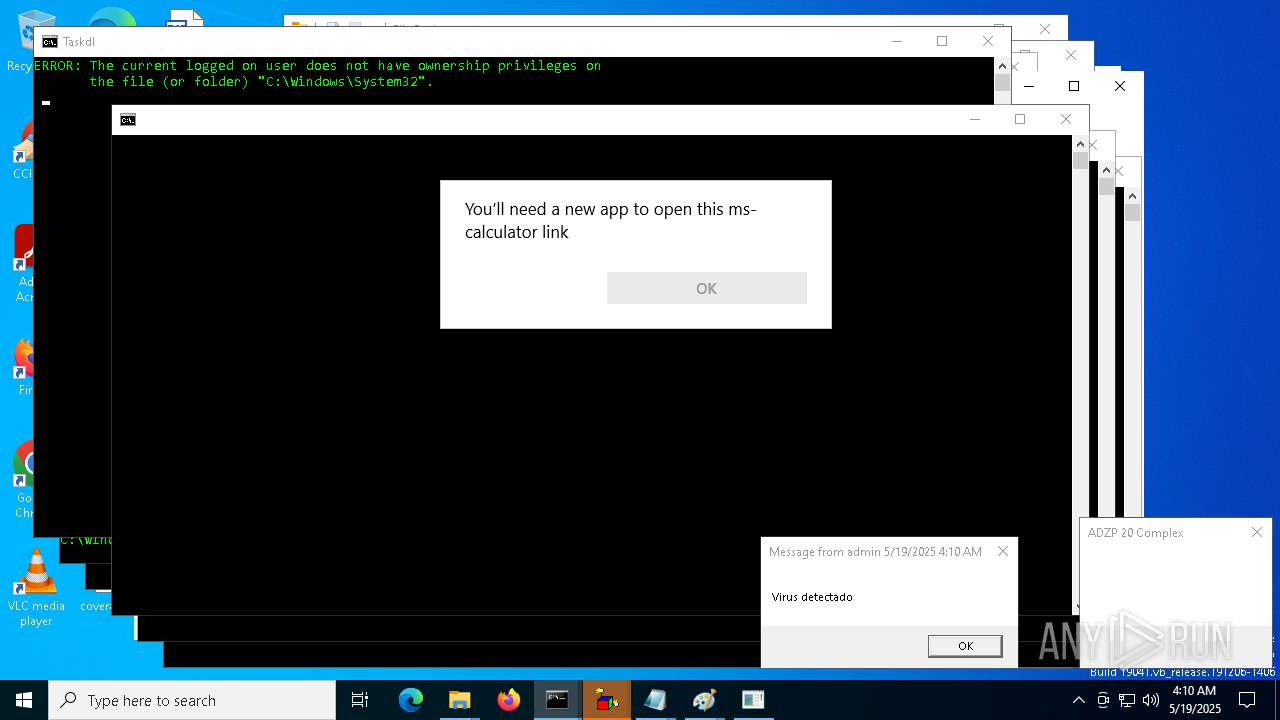Click OK in the 'Message from admin' dialog

pos(965,646)
